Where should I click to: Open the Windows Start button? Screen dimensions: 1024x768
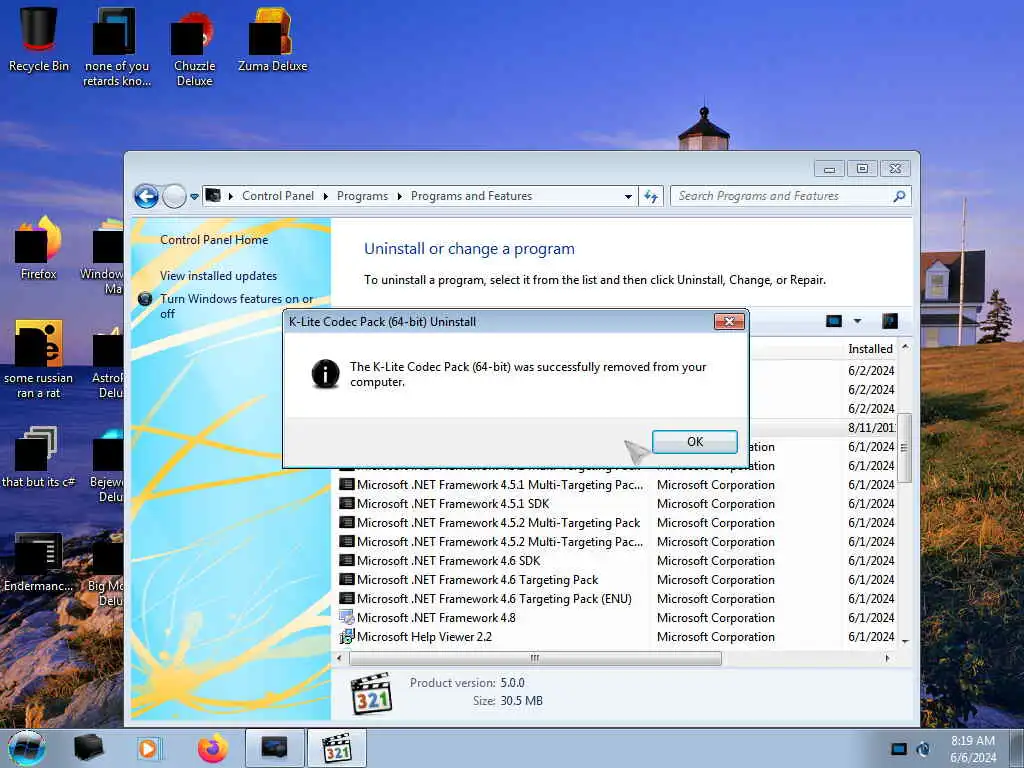pyautogui.click(x=27, y=748)
